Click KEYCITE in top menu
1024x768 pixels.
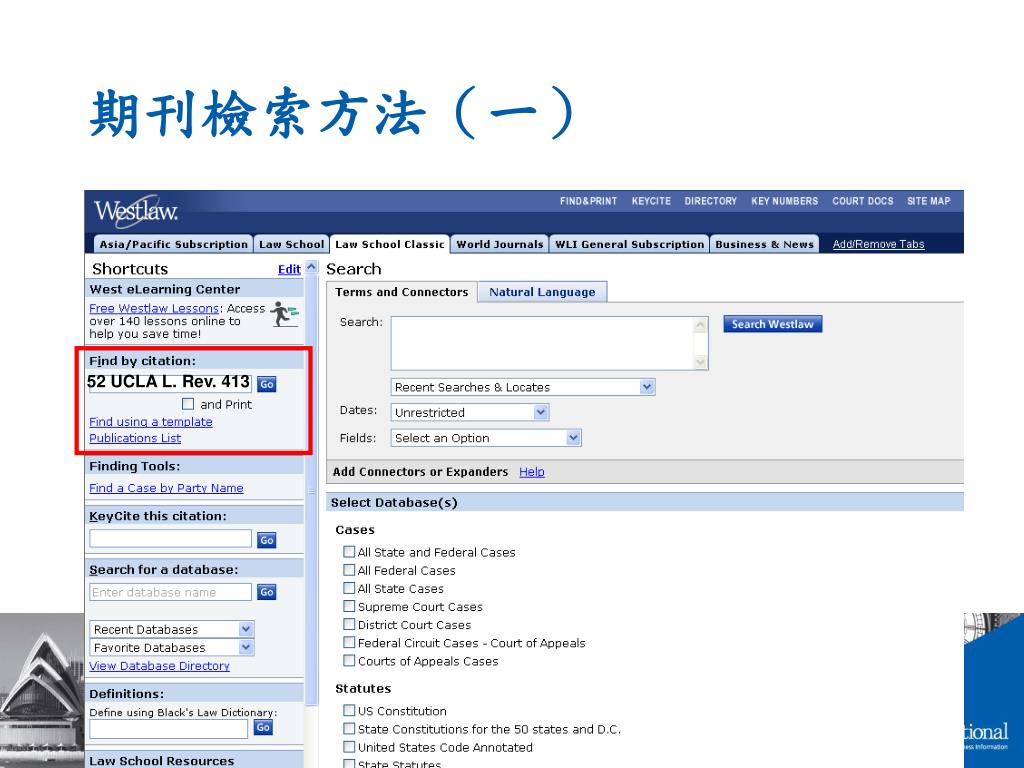[651, 201]
